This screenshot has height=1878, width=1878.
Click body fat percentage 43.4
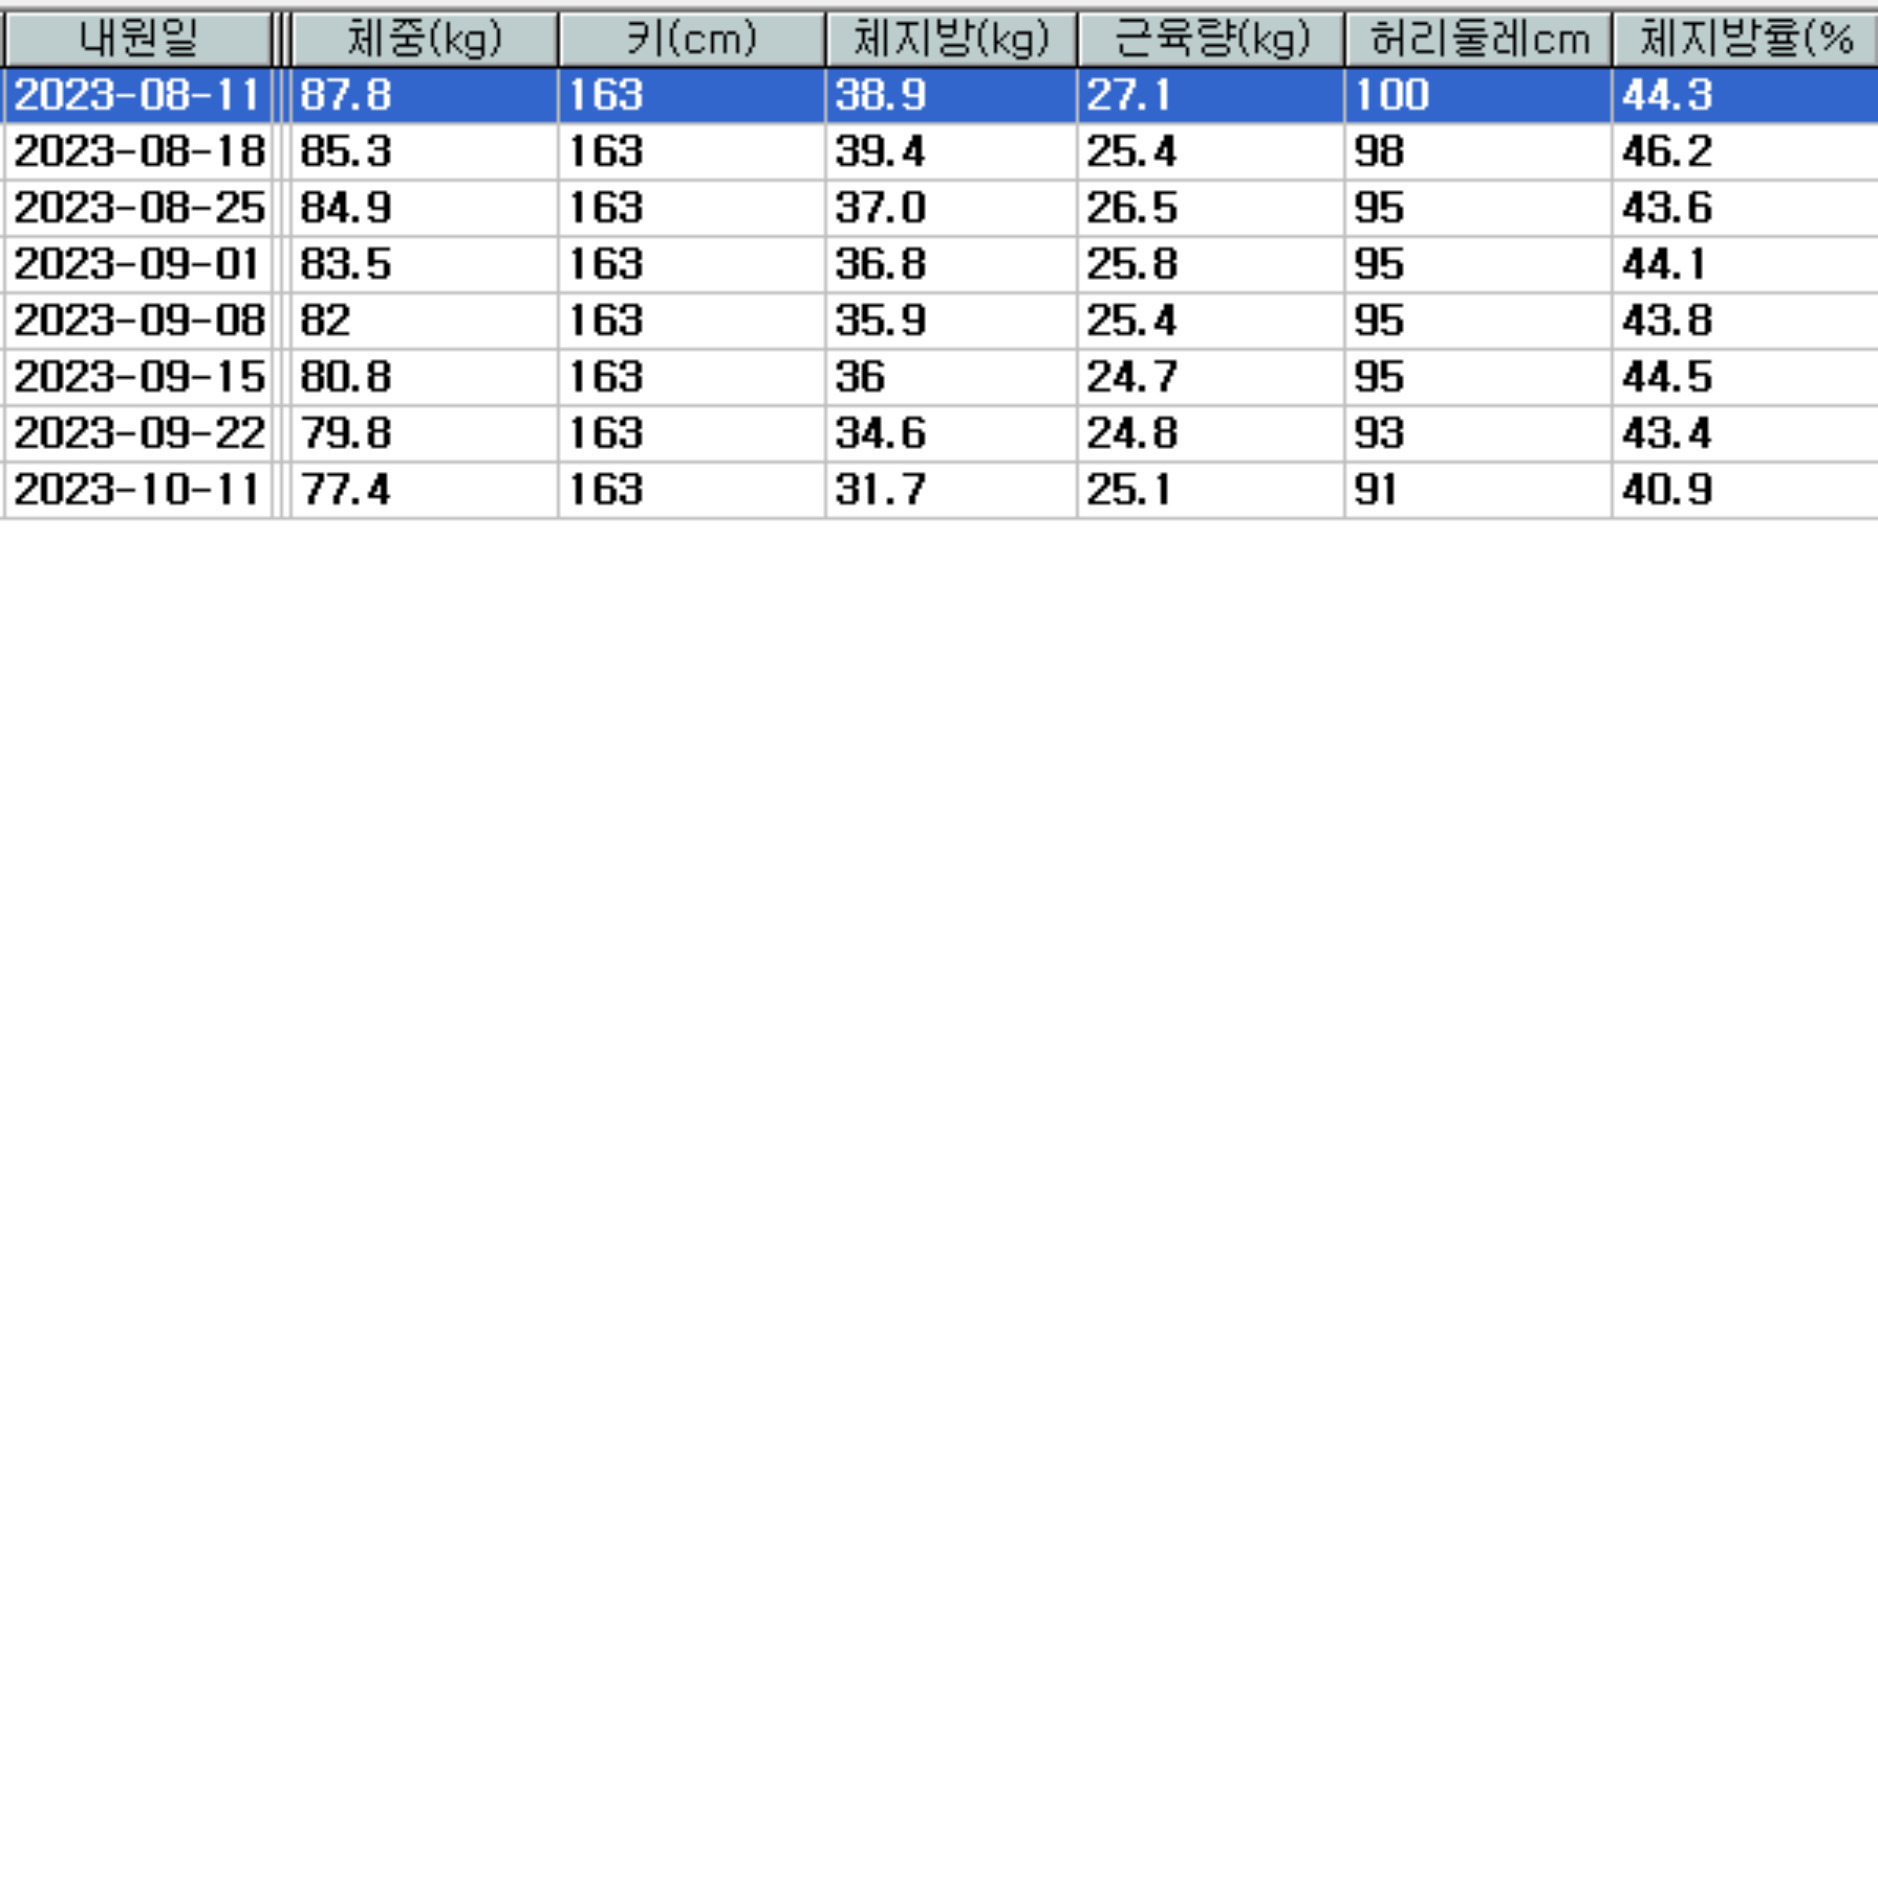(1667, 434)
